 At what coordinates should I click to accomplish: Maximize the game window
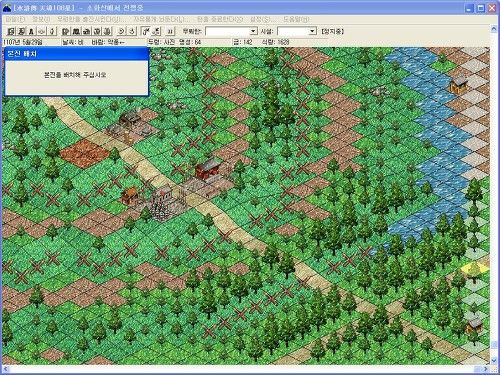(481, 8)
